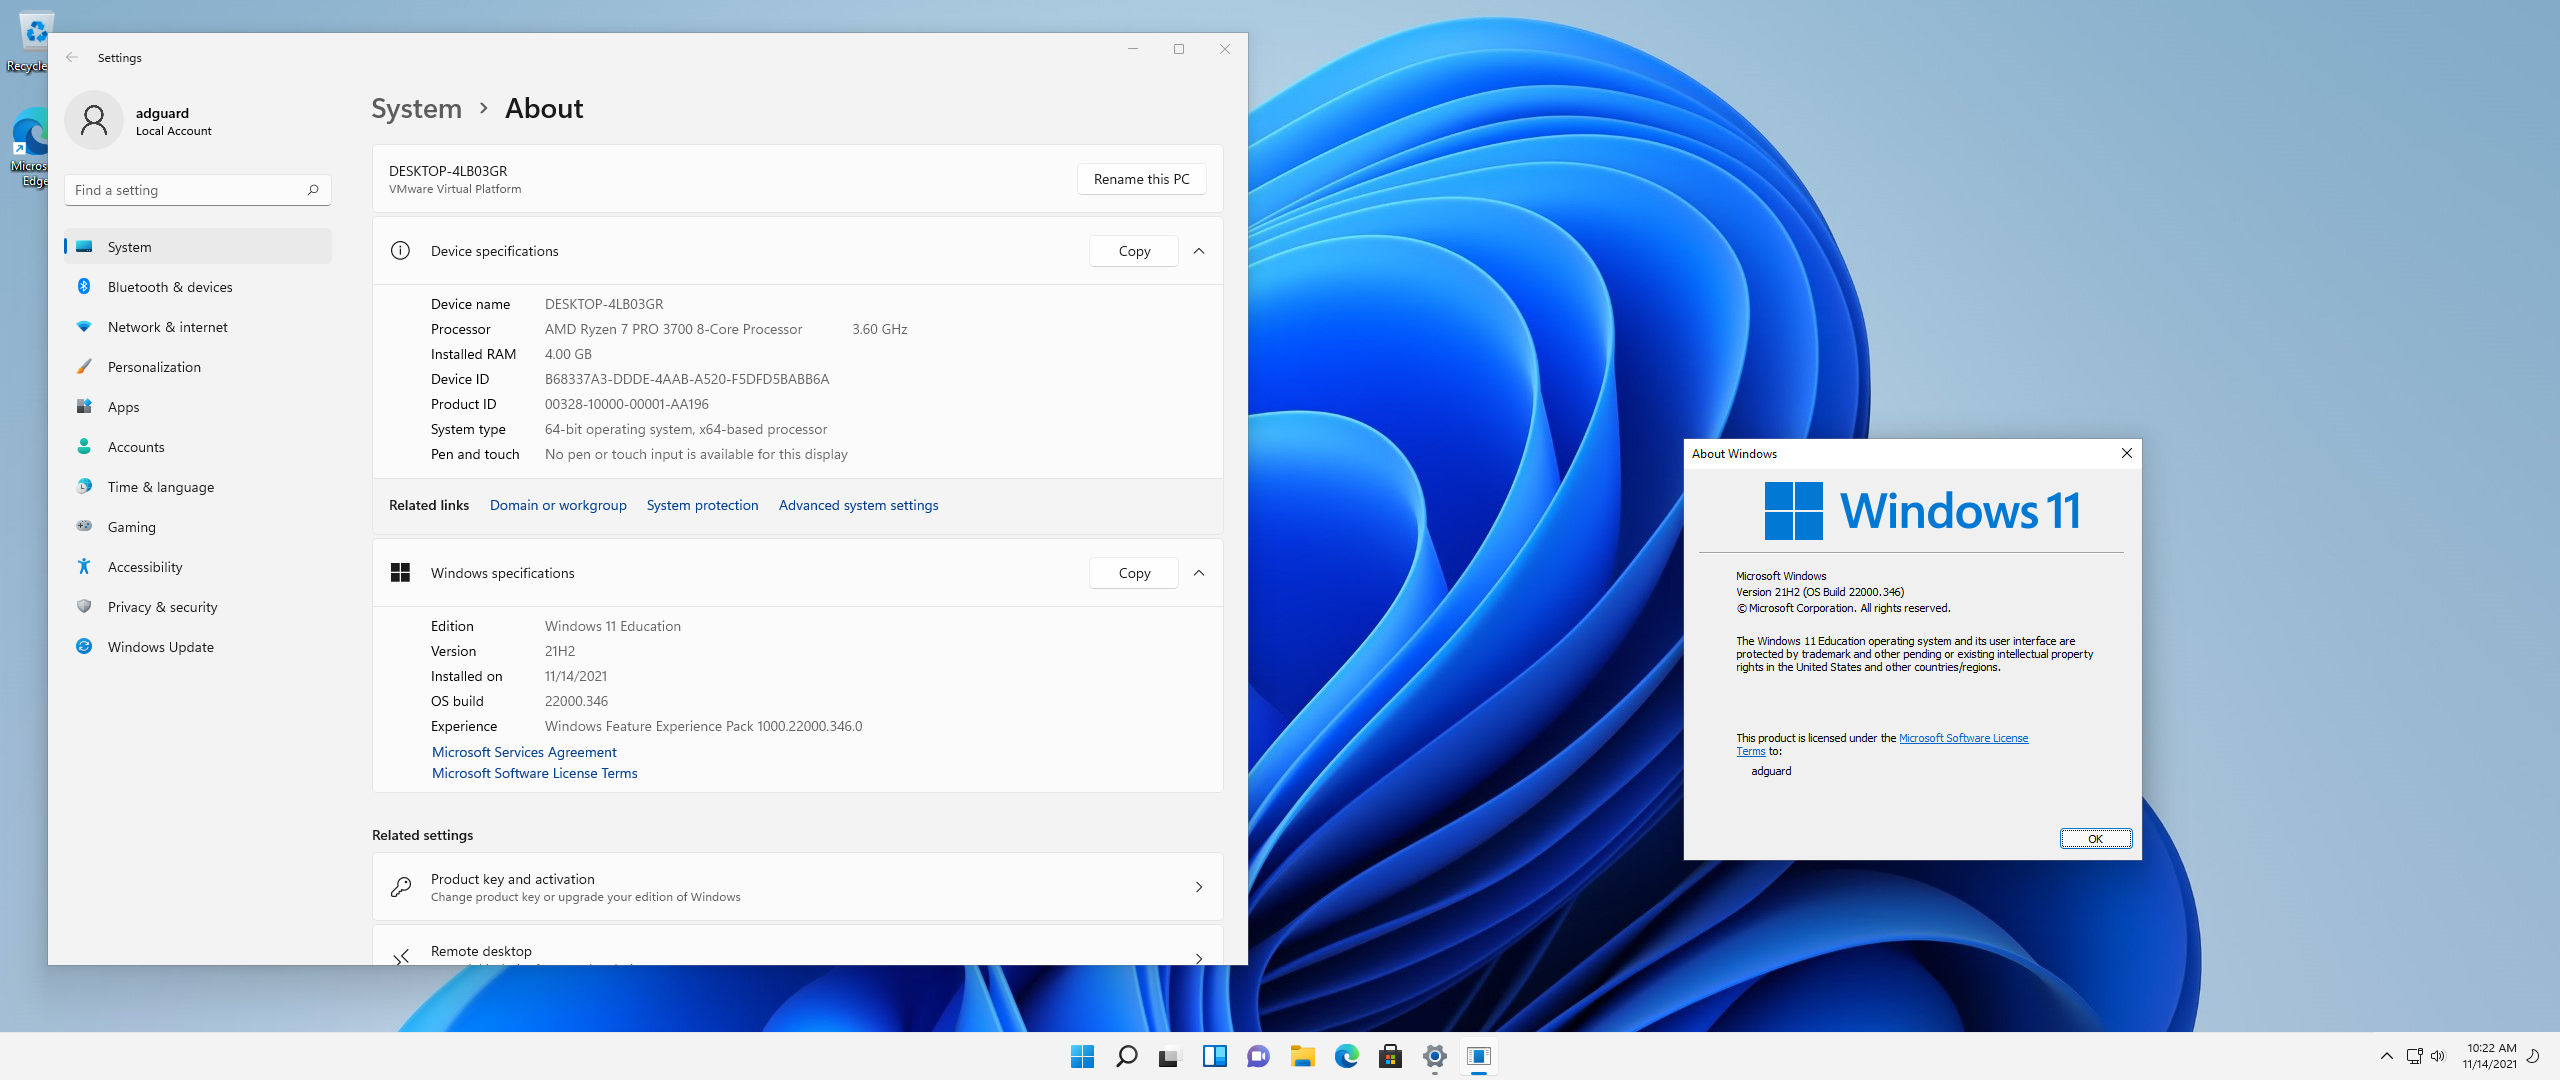Click the key icon beside Product key and activation
The height and width of the screenshot is (1080, 2560).
click(400, 887)
